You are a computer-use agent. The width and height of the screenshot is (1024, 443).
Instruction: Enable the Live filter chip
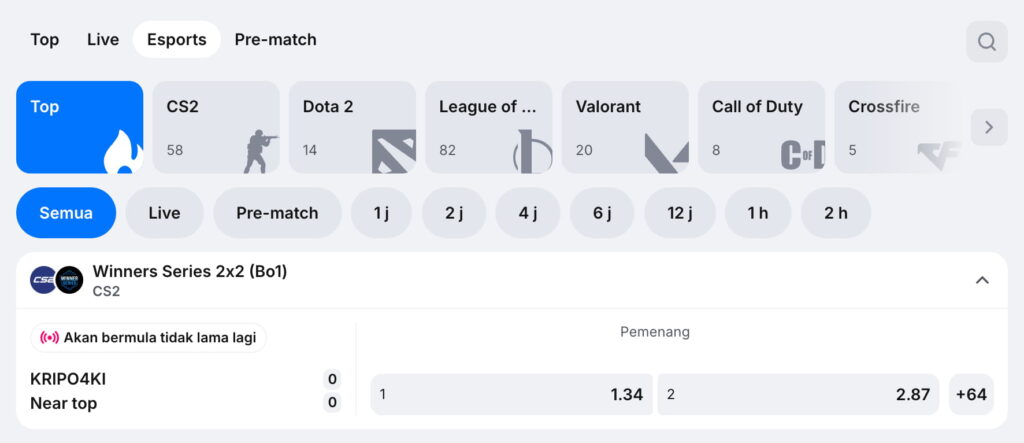pos(164,213)
